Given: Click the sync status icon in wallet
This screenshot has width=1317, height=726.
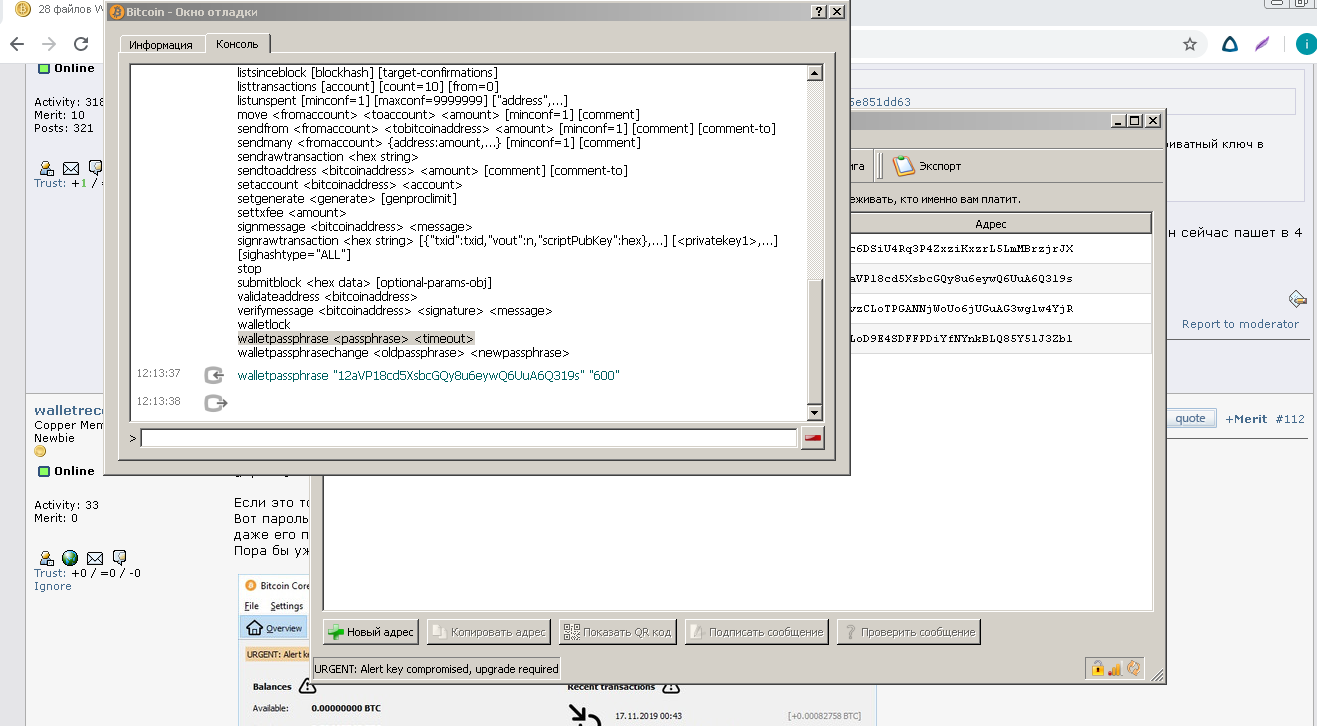Looking at the screenshot, I should (1133, 668).
